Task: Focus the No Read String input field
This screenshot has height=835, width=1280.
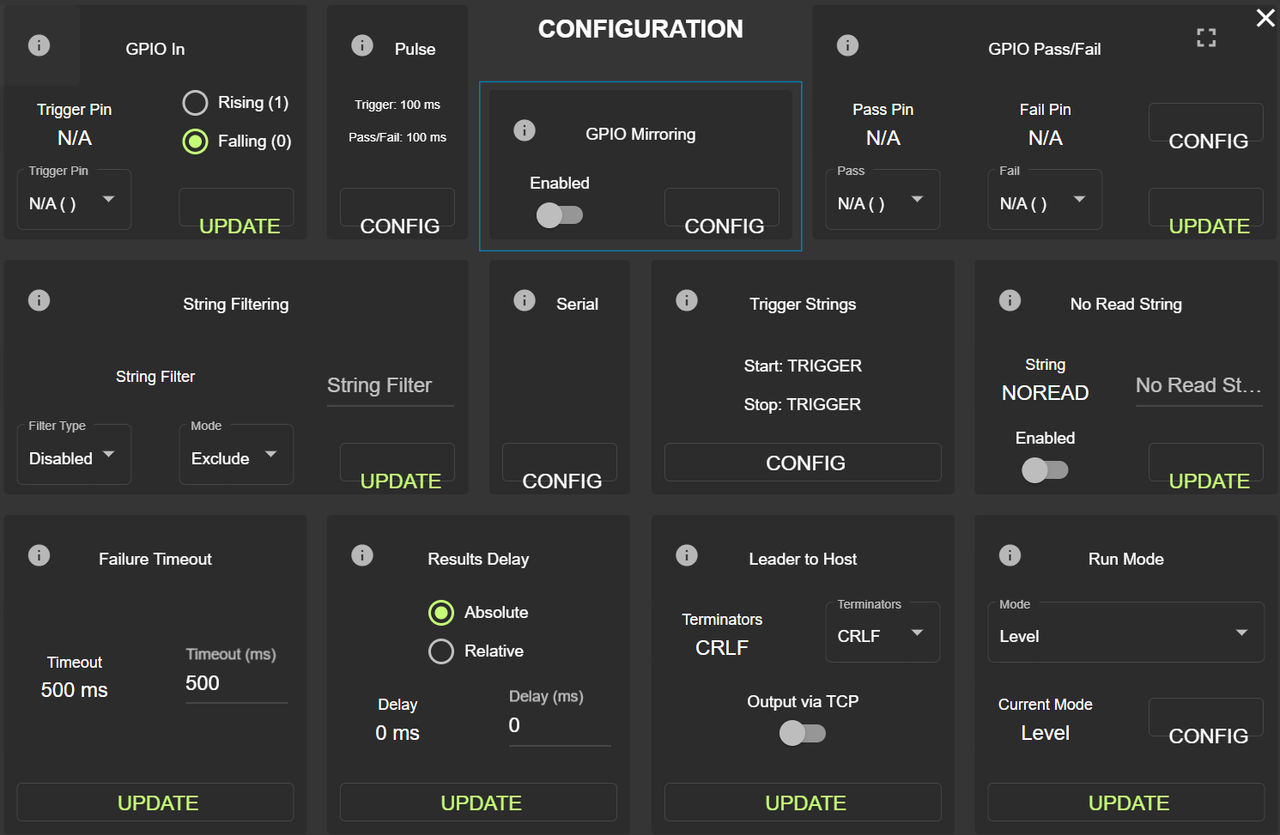Action: point(1199,385)
